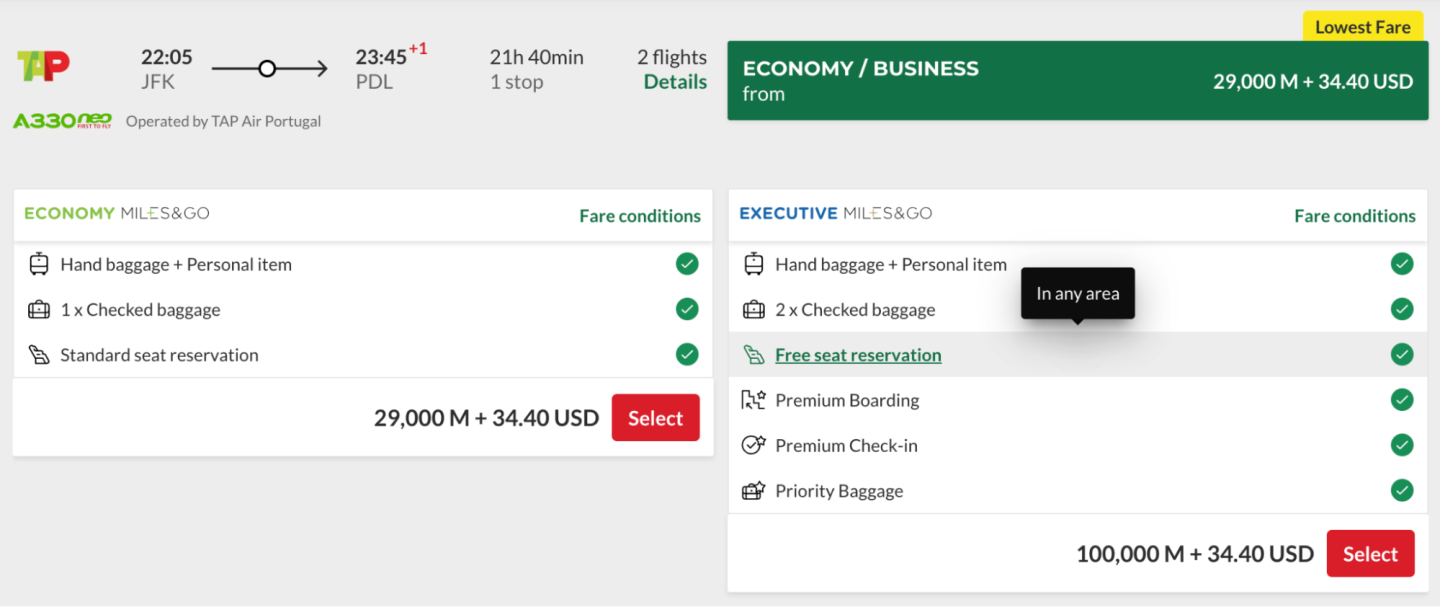1440x607 pixels.
Task: Click the Premium Boarding icon
Action: (753, 400)
